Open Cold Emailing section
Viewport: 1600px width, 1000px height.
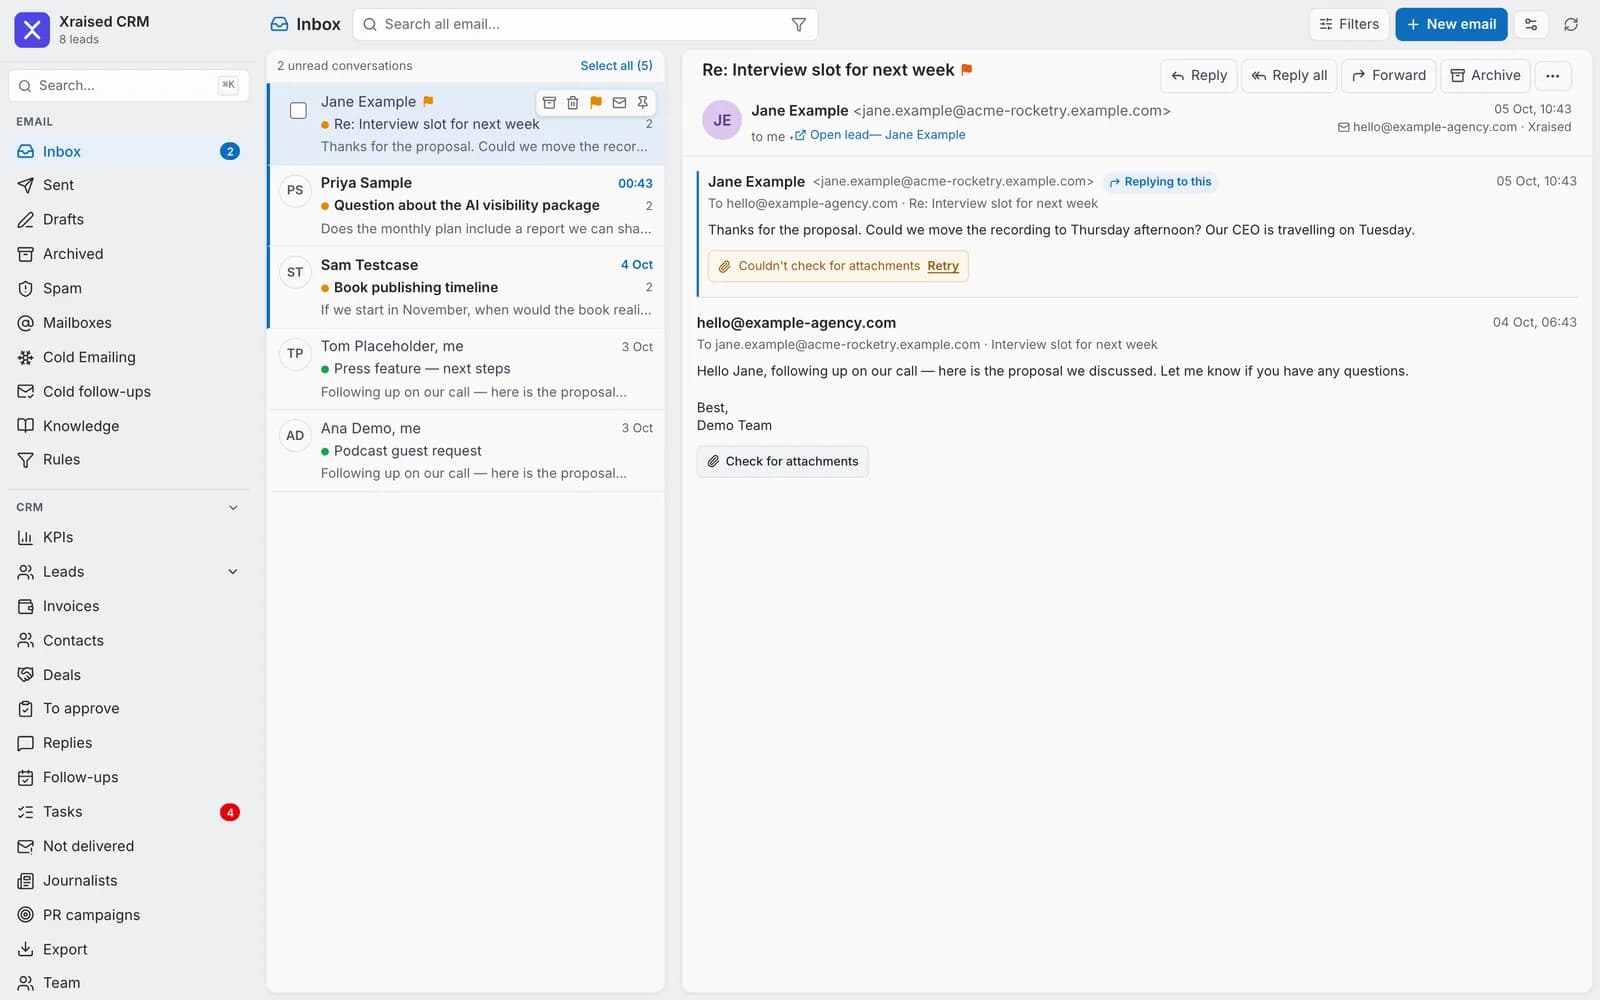[128, 357]
